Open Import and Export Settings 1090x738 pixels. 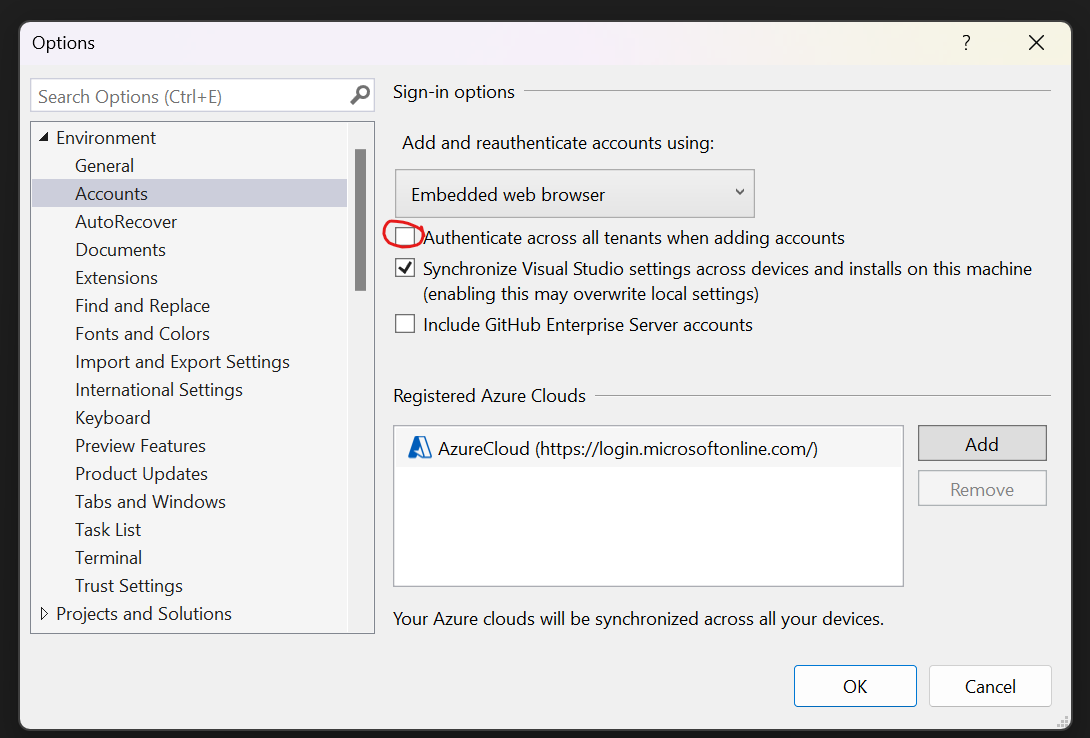(x=182, y=362)
